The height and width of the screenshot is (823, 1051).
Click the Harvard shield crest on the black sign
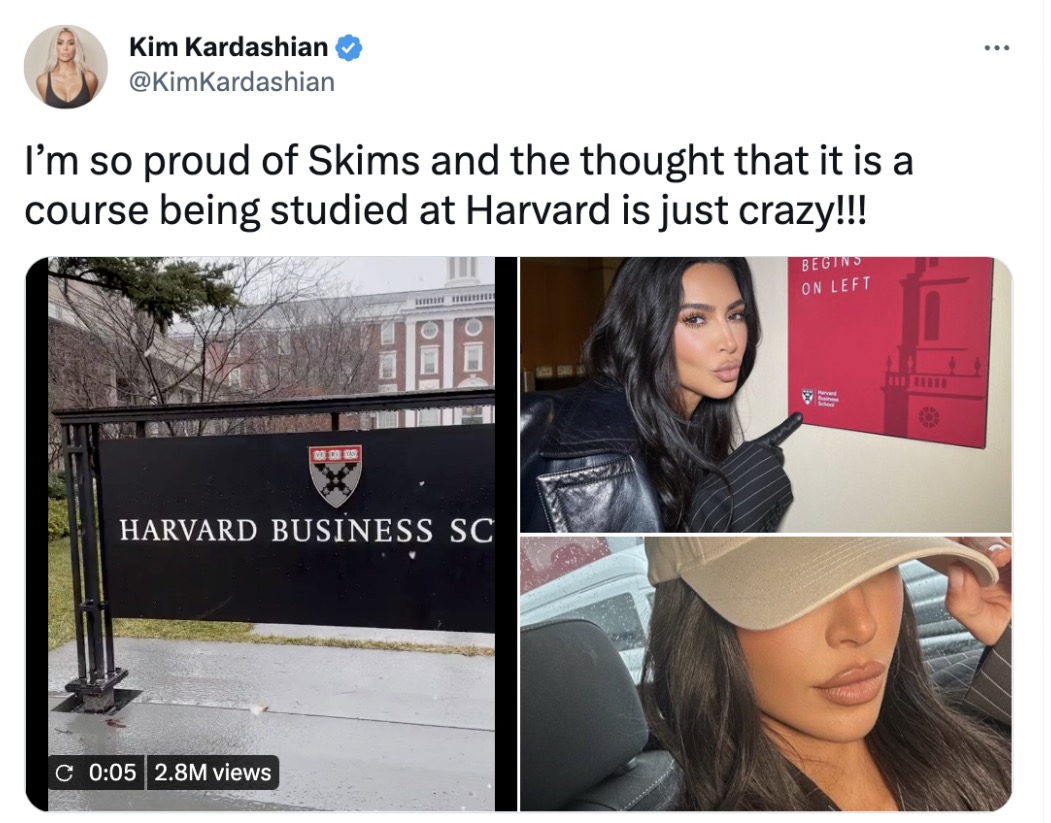(335, 476)
